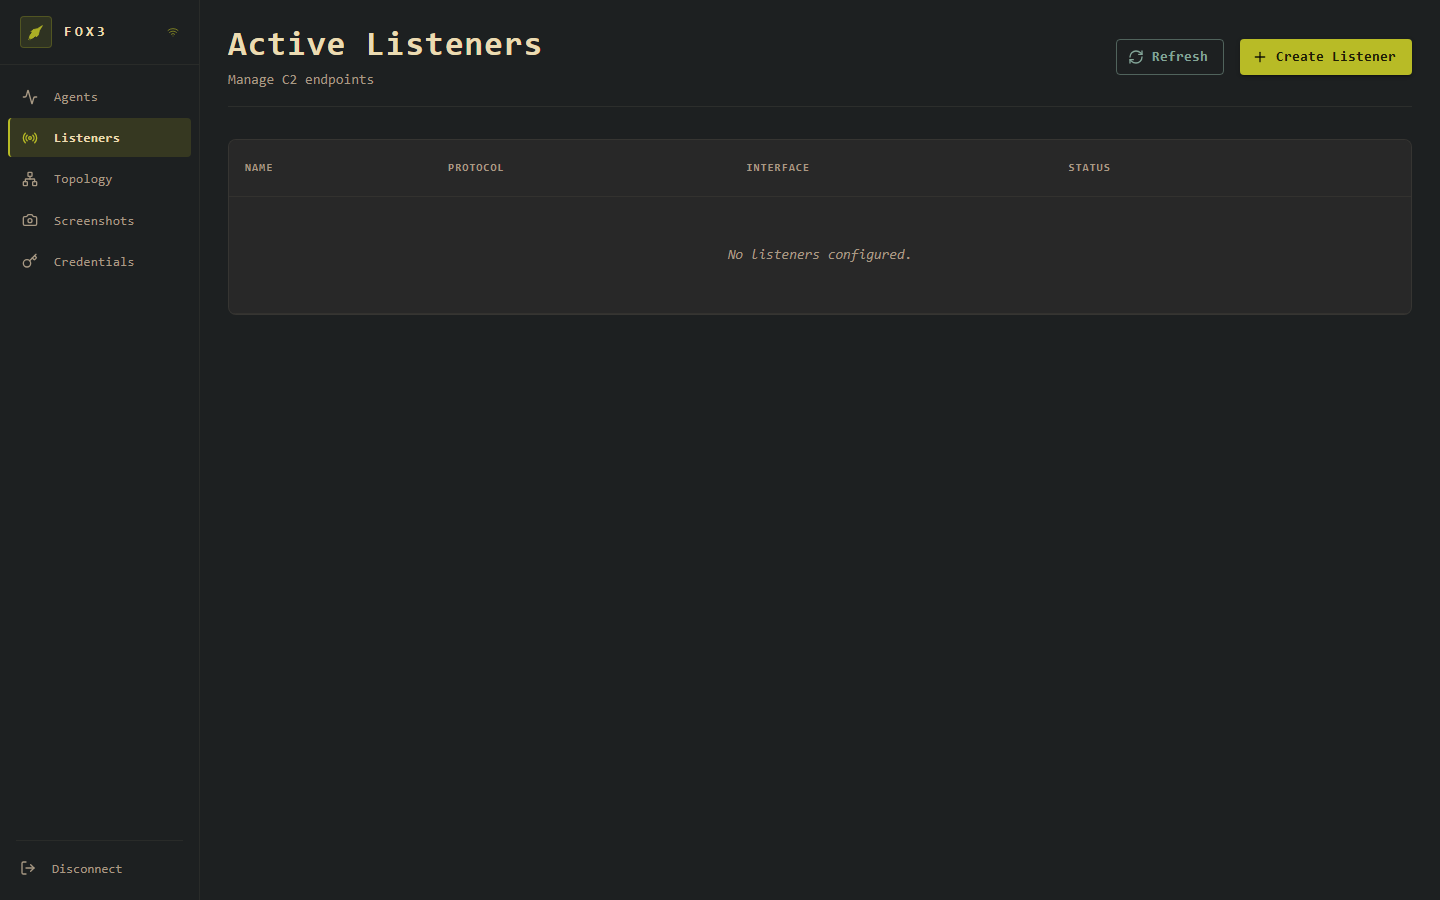Select the Listeners sidebar item
Screen dimensions: 1440x900
(99, 138)
